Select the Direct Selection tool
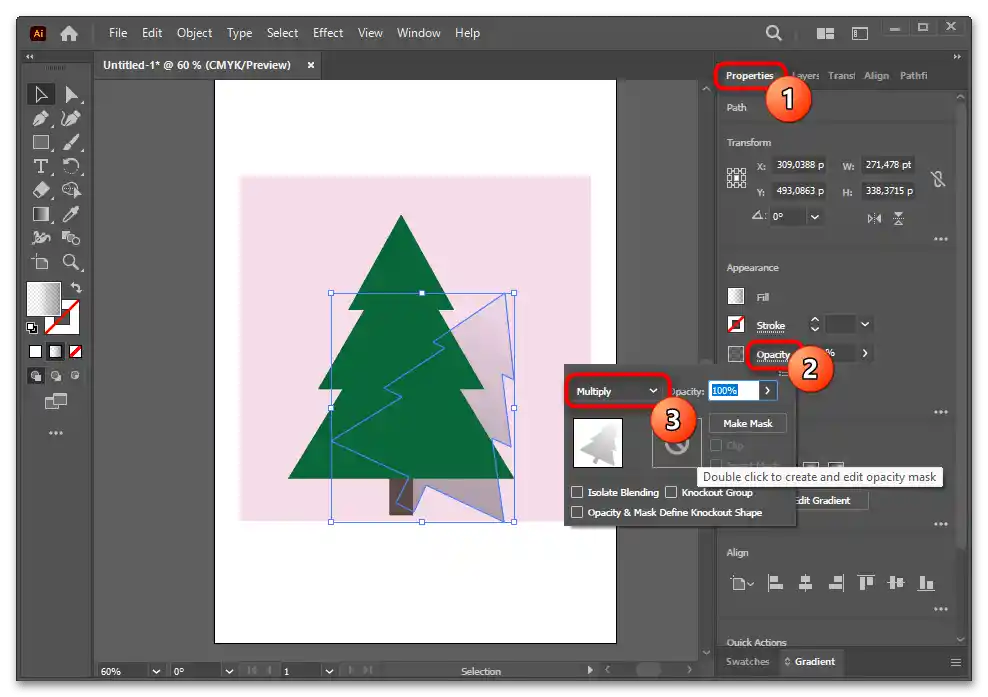Image resolution: width=988 pixels, height=697 pixels. (x=71, y=95)
